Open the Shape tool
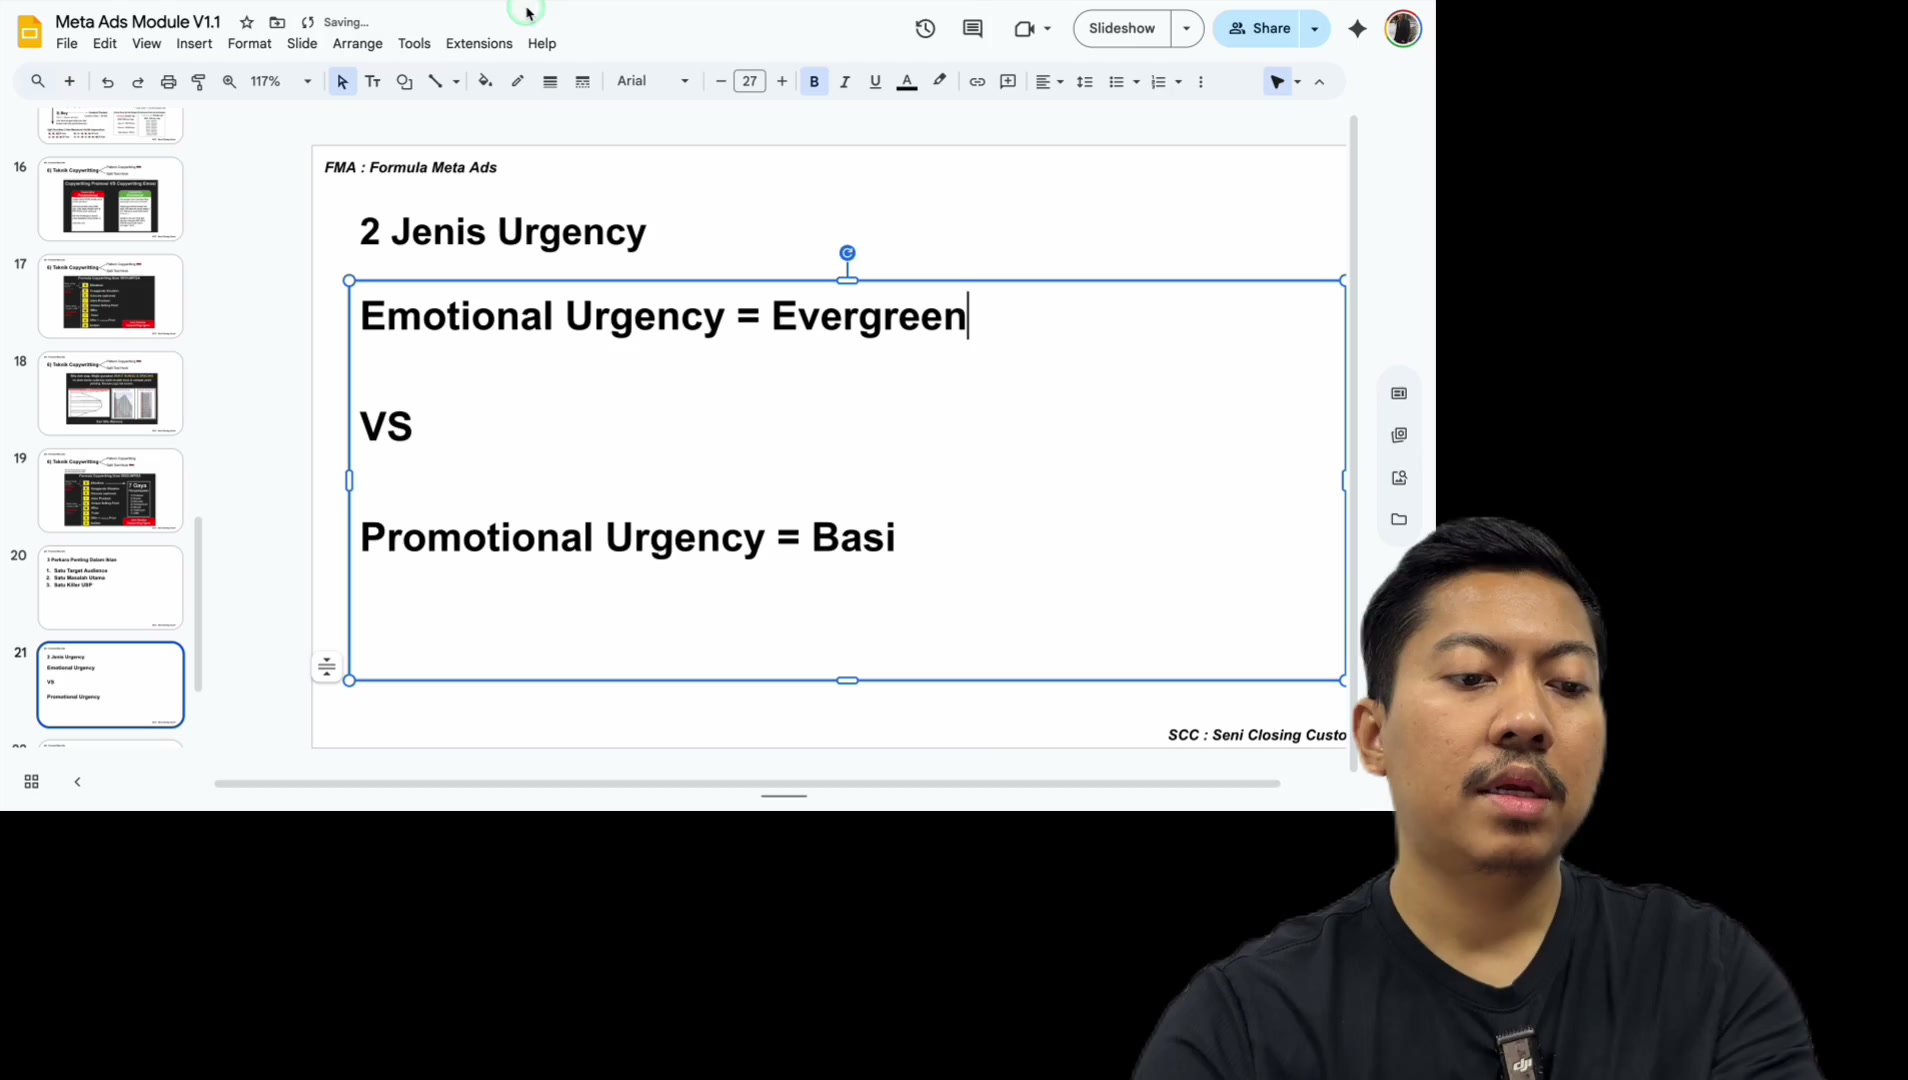 (x=404, y=82)
